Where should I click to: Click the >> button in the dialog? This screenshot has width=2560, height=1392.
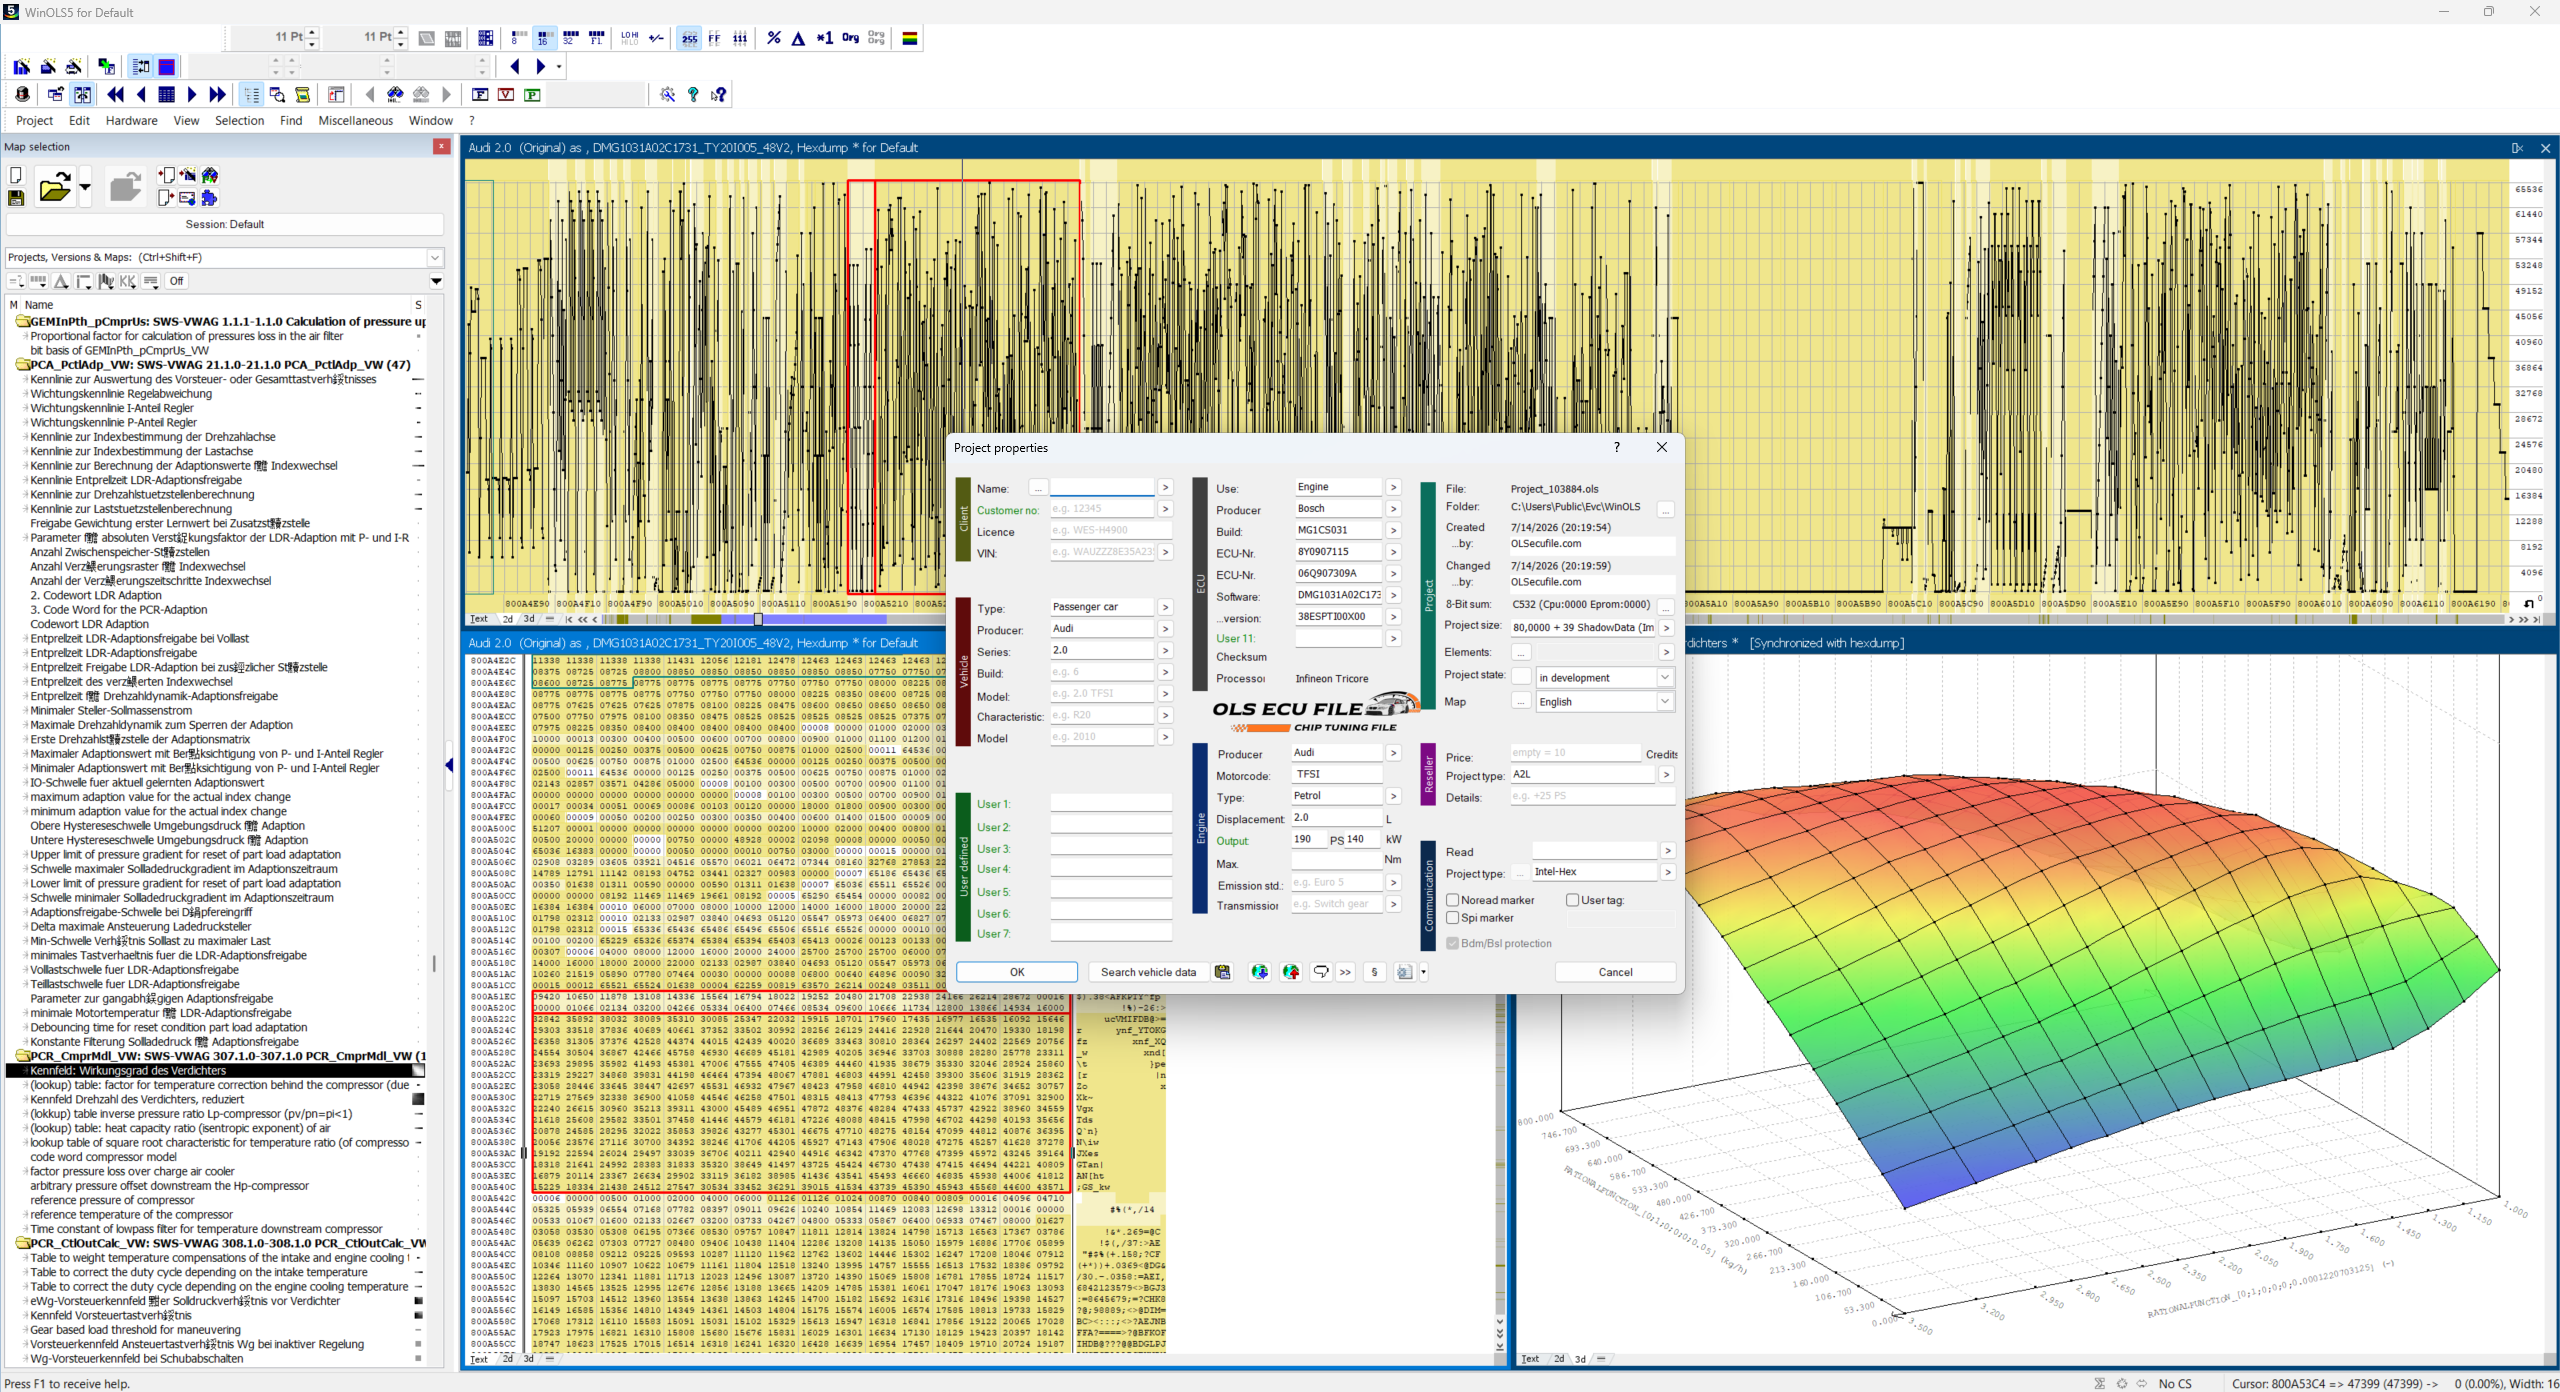(1345, 972)
